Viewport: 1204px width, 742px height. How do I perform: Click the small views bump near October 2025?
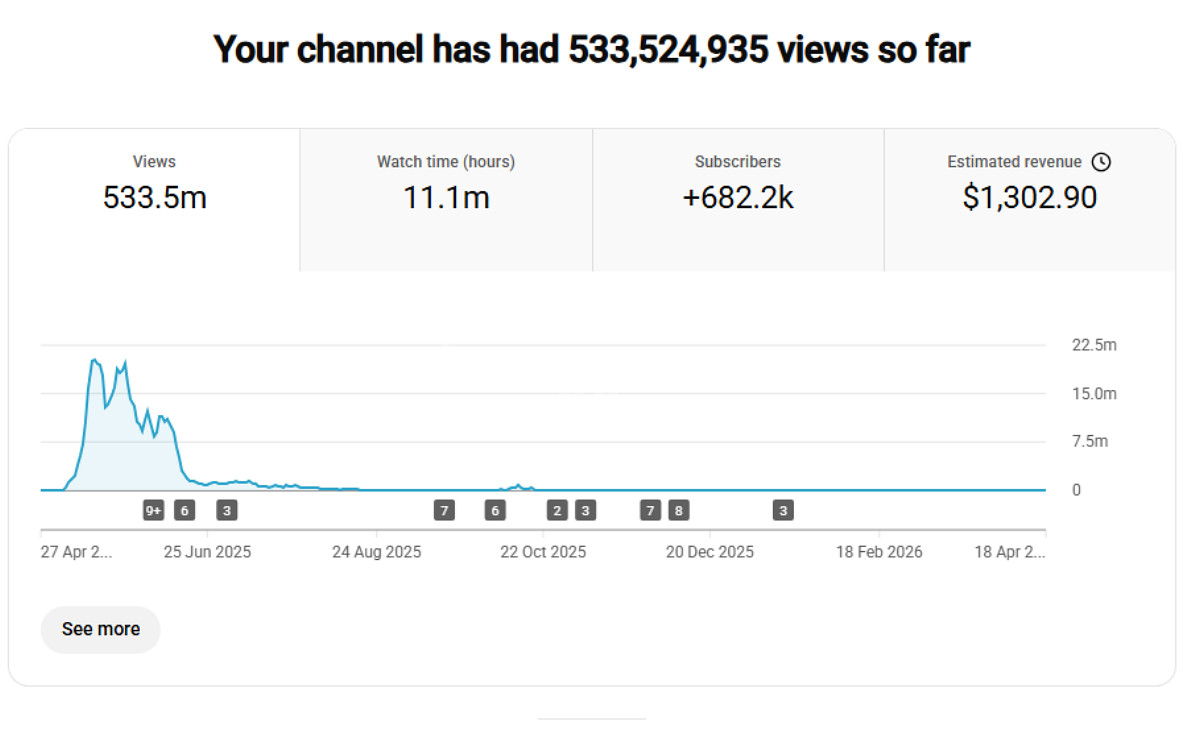(518, 486)
